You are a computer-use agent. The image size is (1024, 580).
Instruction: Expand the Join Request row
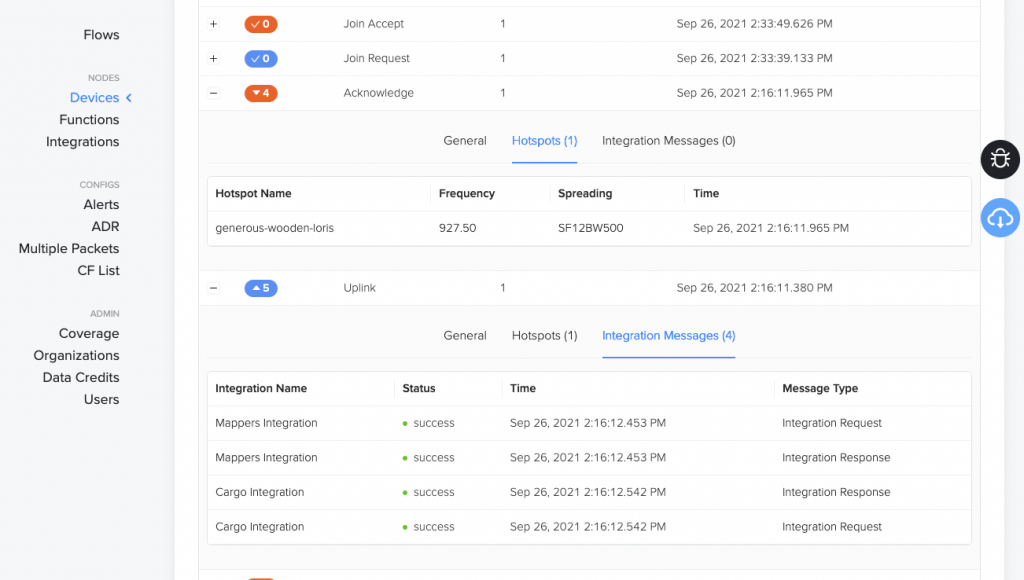(x=214, y=59)
